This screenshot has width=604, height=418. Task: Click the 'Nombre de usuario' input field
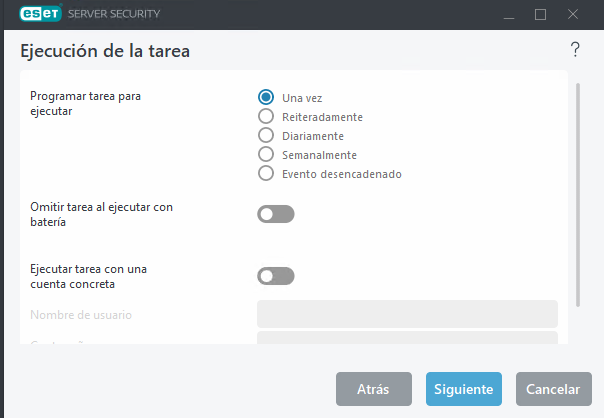click(x=407, y=314)
